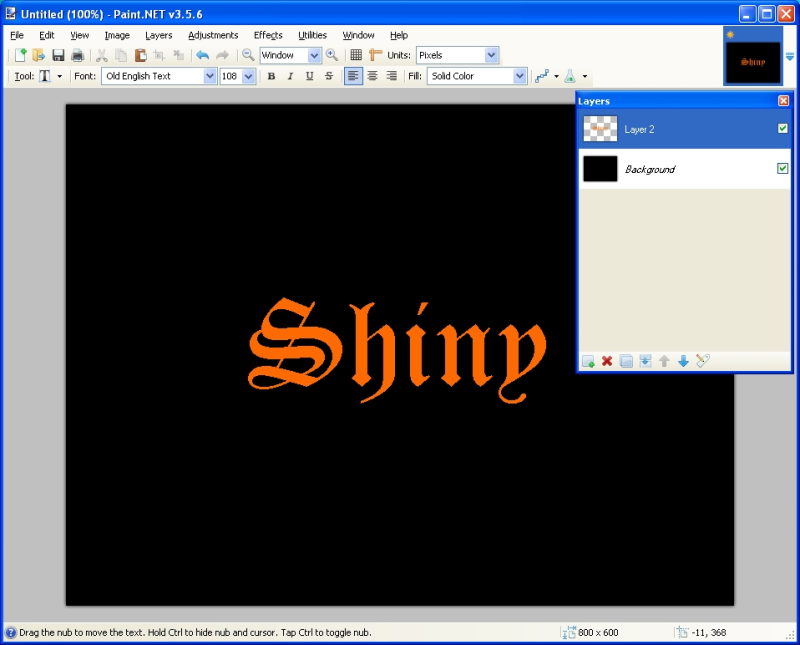Duplicate the layer via the Duplicate Layer icon
This screenshot has width=800, height=645.
click(627, 361)
